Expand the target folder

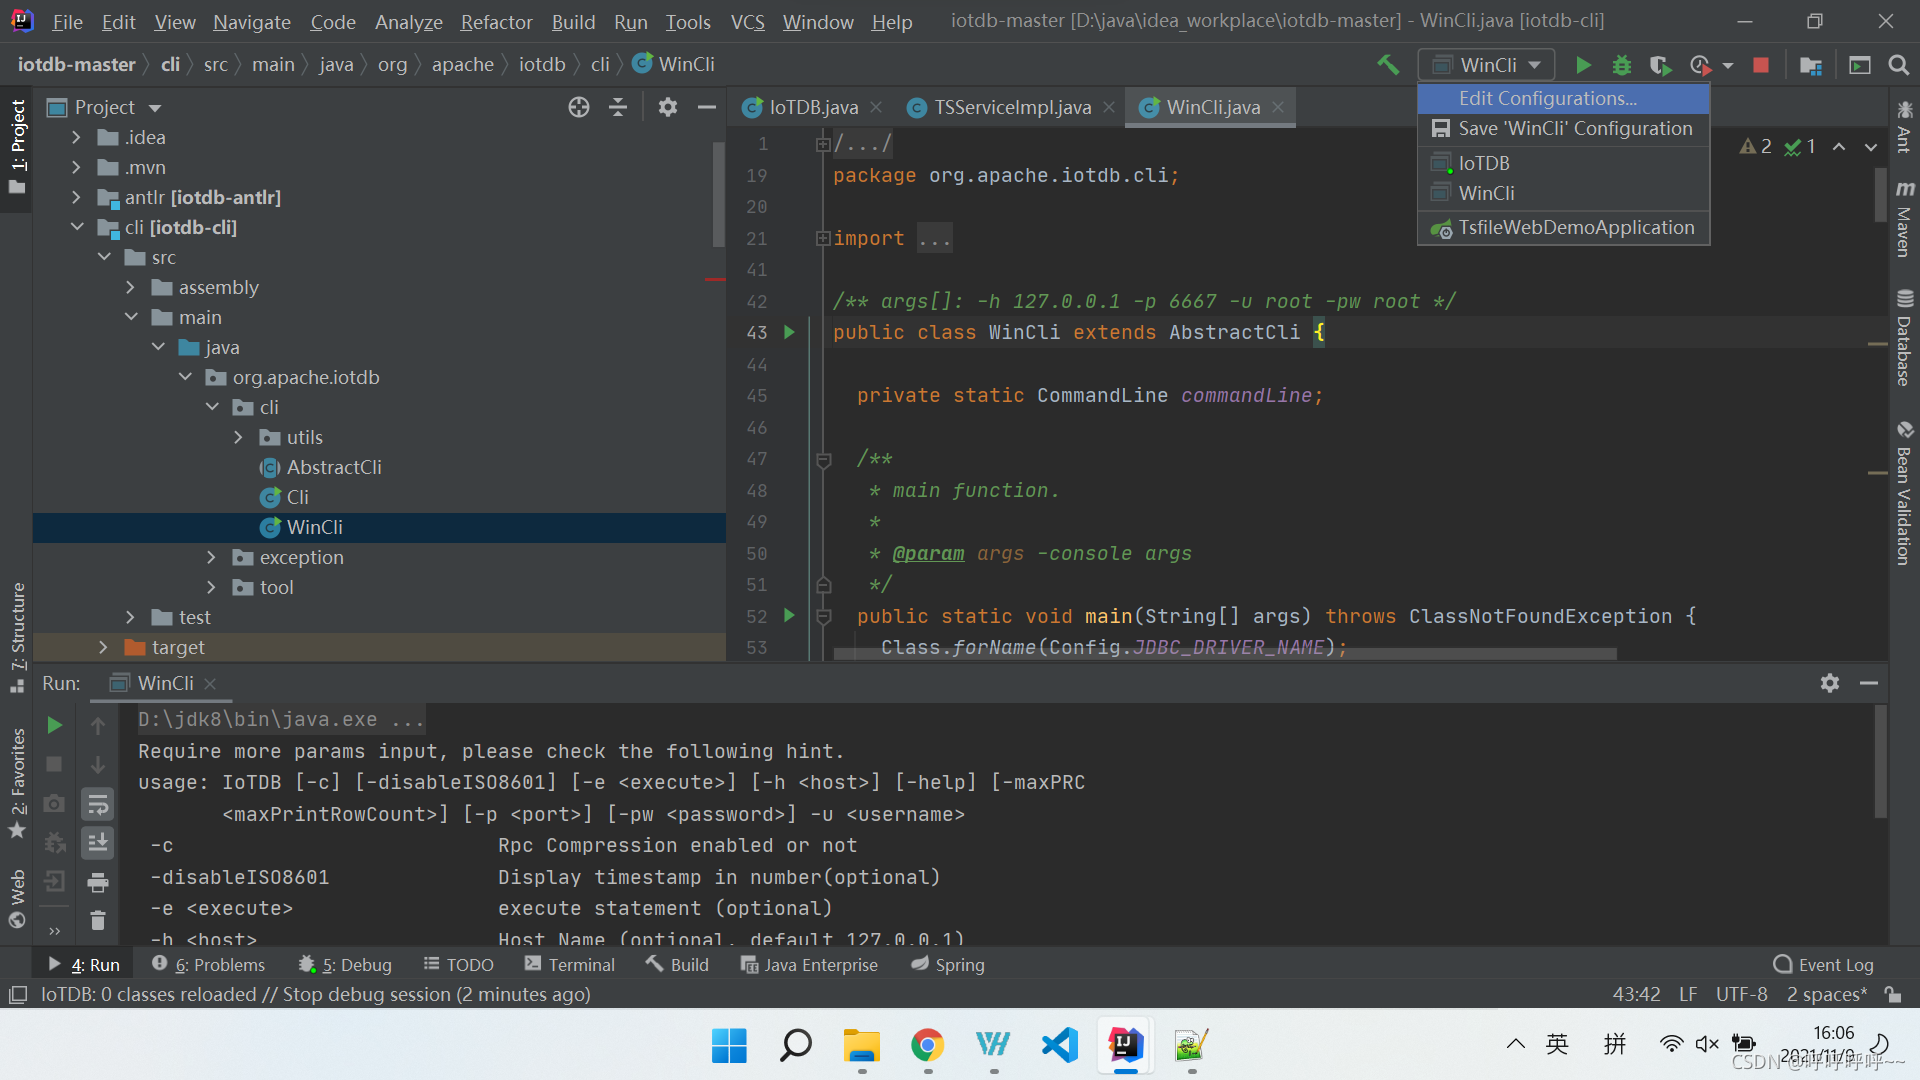pyautogui.click(x=104, y=647)
